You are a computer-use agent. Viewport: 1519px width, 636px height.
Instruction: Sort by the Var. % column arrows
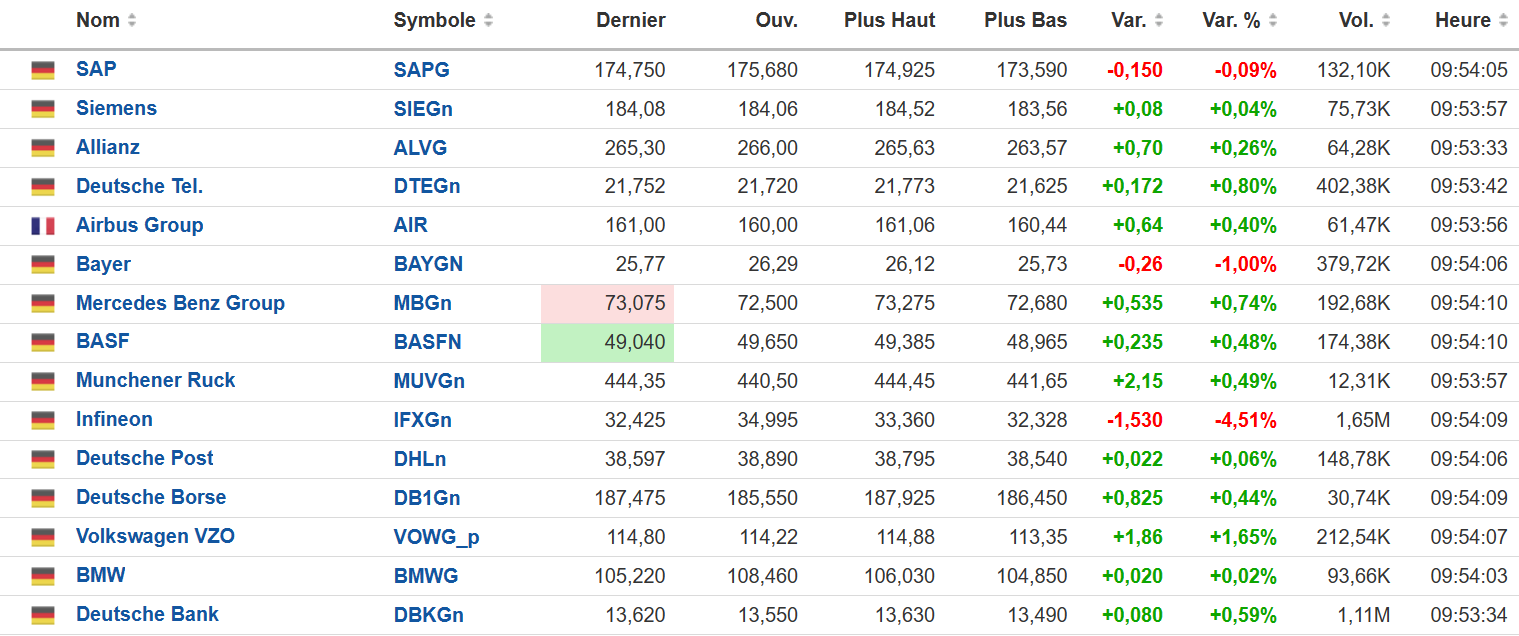point(1272,20)
